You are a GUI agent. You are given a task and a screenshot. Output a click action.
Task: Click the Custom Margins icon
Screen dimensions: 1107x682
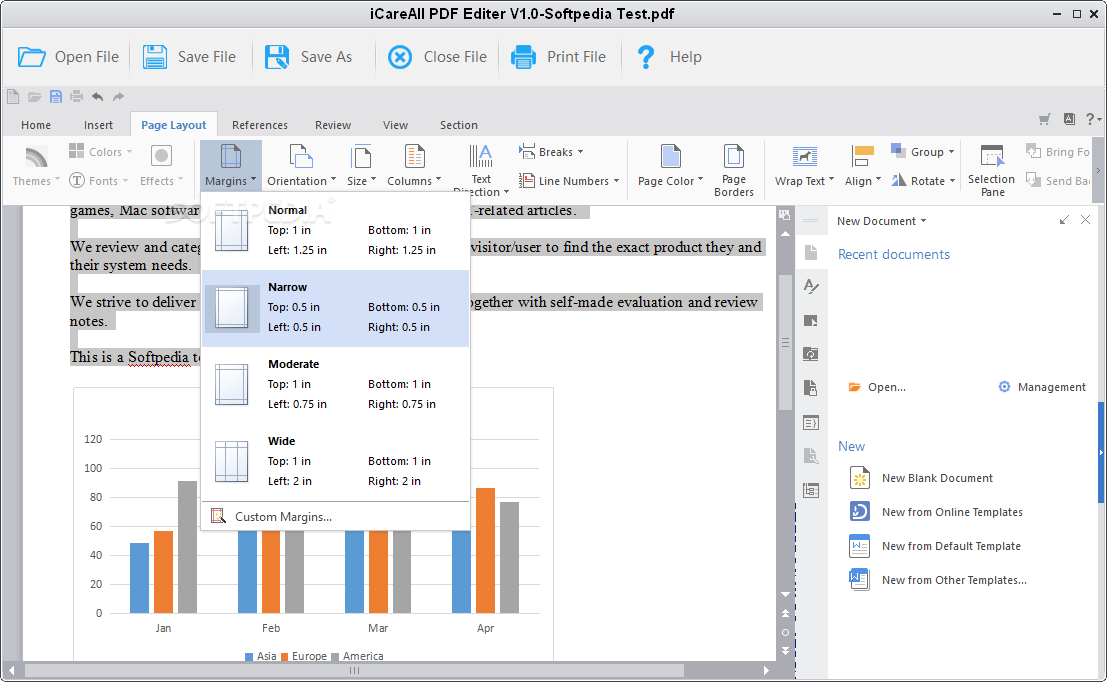point(217,516)
